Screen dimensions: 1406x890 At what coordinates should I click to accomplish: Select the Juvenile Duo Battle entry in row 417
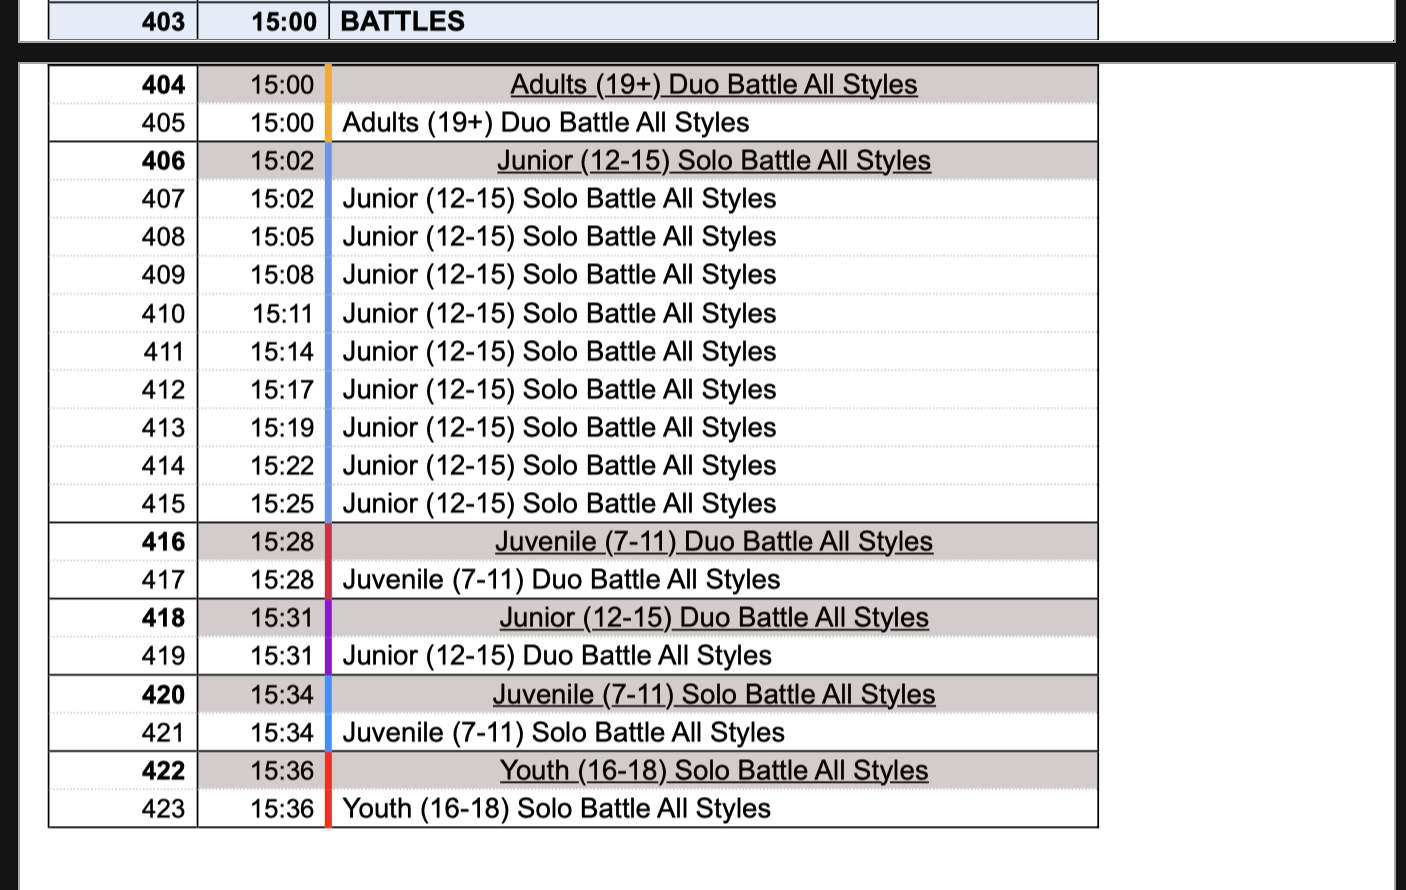(561, 580)
